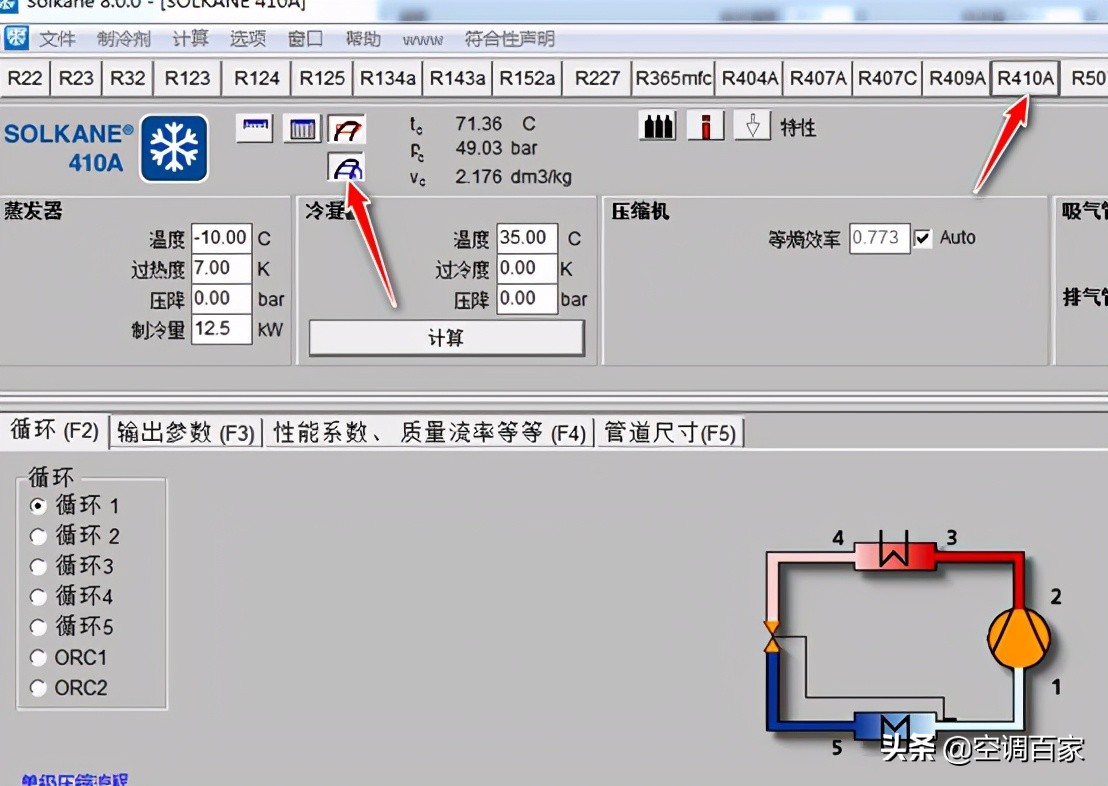
Task: Click the critical temperature value 71.36
Action: pos(478,124)
